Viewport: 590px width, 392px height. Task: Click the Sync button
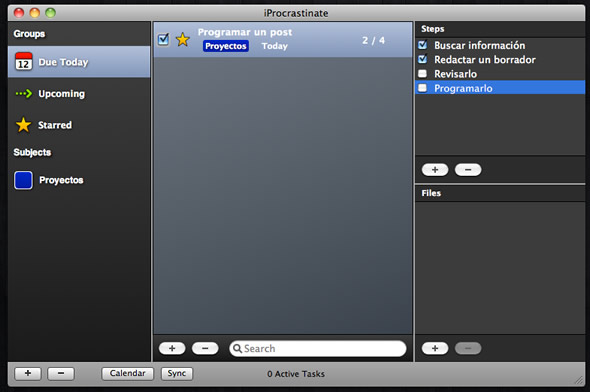(177, 374)
